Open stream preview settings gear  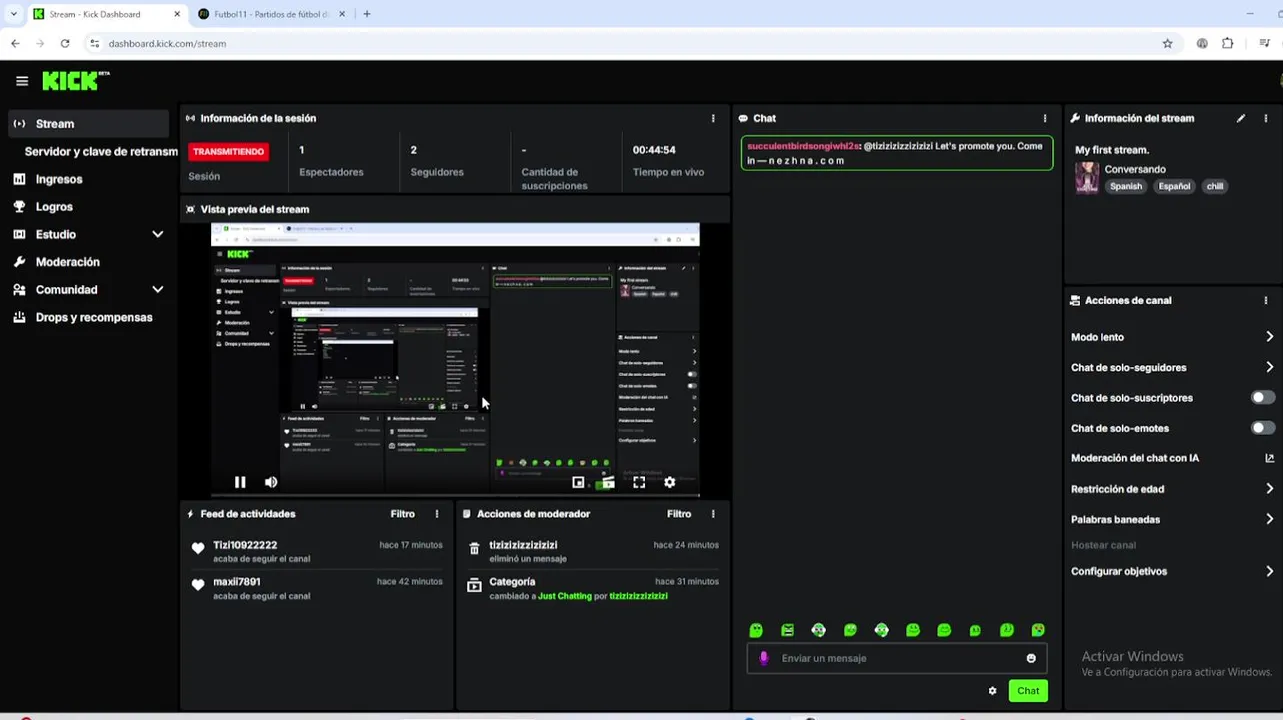pyautogui.click(x=670, y=482)
